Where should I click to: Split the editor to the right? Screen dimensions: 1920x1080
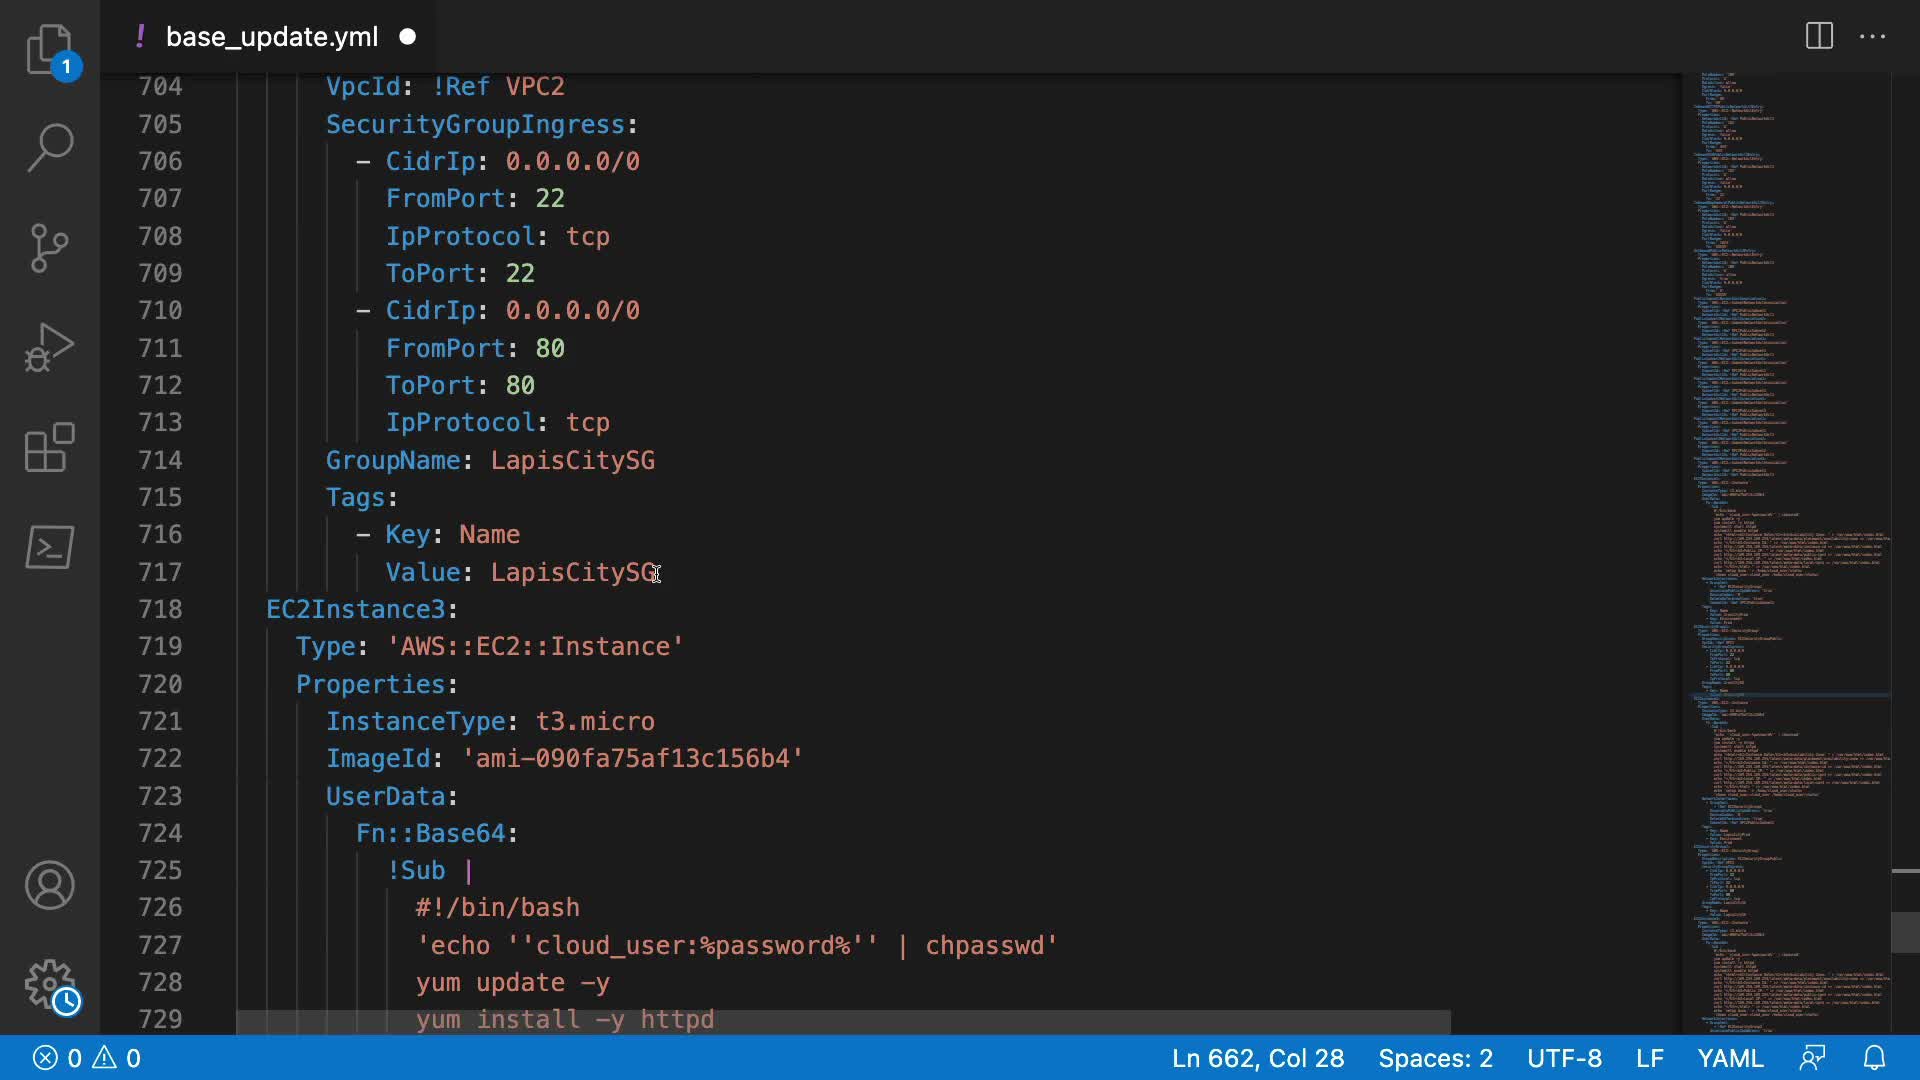point(1819,37)
